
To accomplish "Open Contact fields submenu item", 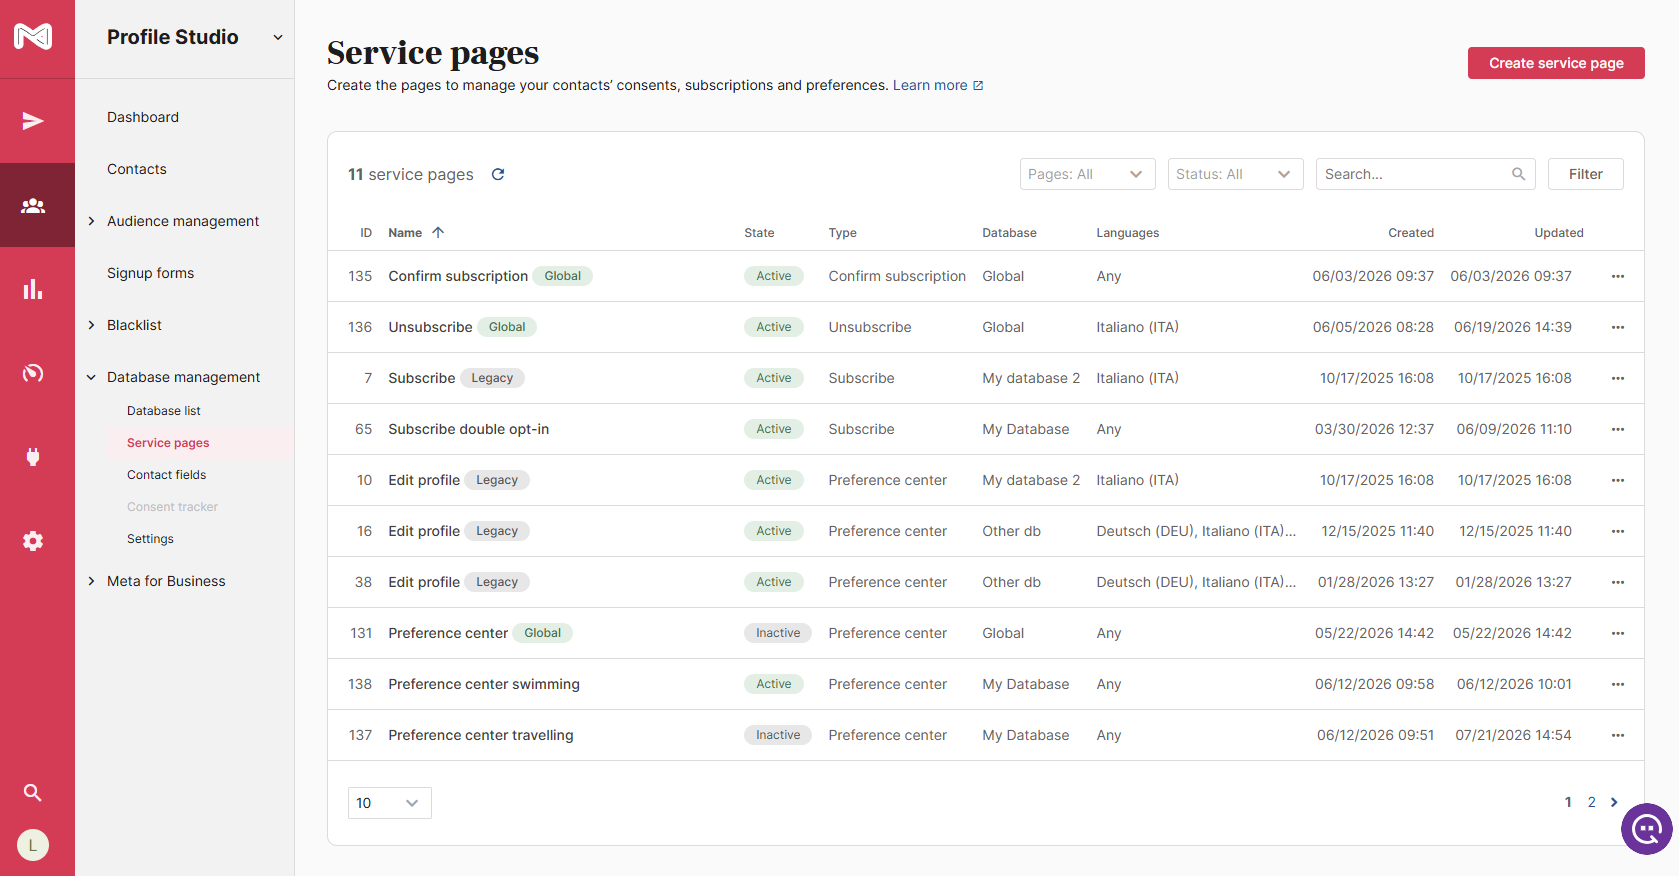I will point(167,475).
